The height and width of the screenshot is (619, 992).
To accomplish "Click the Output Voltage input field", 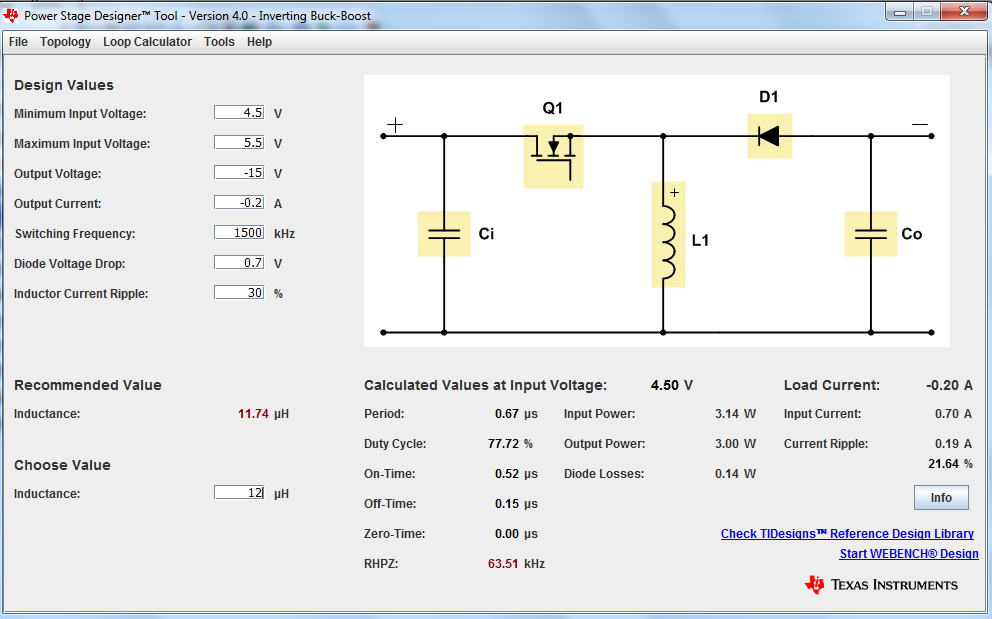I will click(239, 172).
